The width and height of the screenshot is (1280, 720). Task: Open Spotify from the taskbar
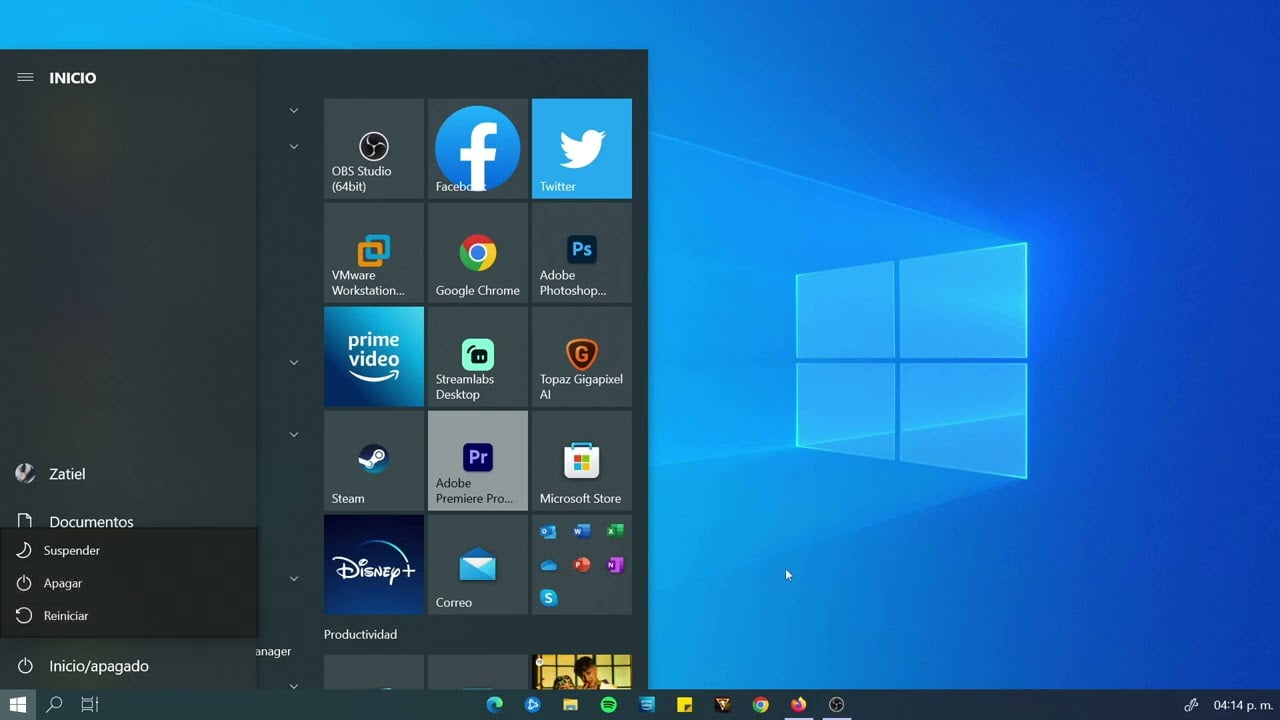point(608,704)
